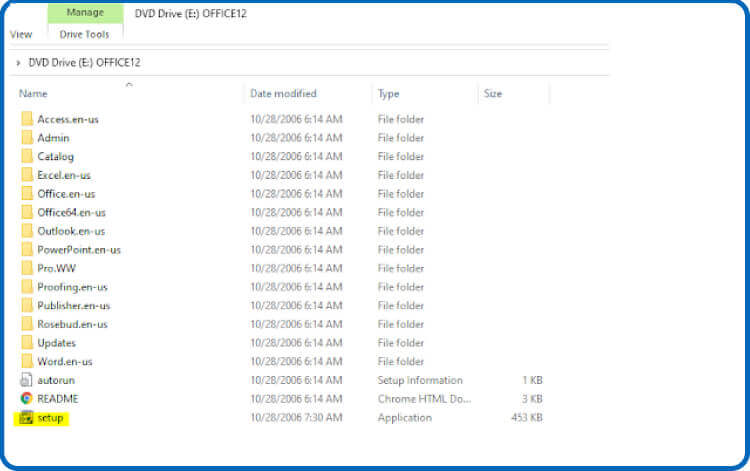The image size is (750, 471).
Task: Click the Proofing.en-us folder icon
Action: [27, 287]
